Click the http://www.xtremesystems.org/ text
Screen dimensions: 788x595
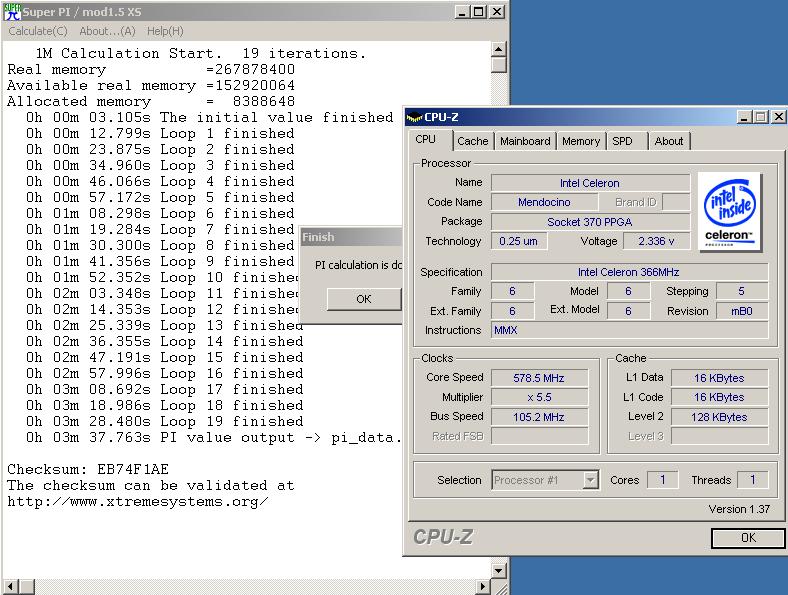(x=138, y=502)
